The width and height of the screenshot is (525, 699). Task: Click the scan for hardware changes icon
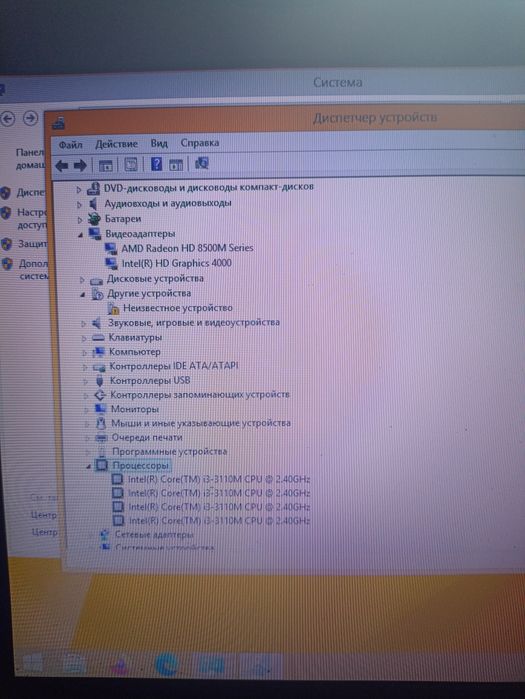tap(201, 163)
